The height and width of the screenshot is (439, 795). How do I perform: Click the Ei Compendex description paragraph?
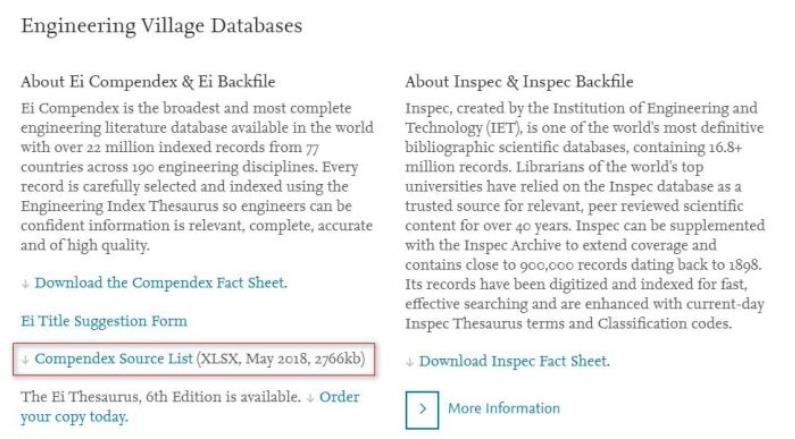pyautogui.click(x=197, y=177)
